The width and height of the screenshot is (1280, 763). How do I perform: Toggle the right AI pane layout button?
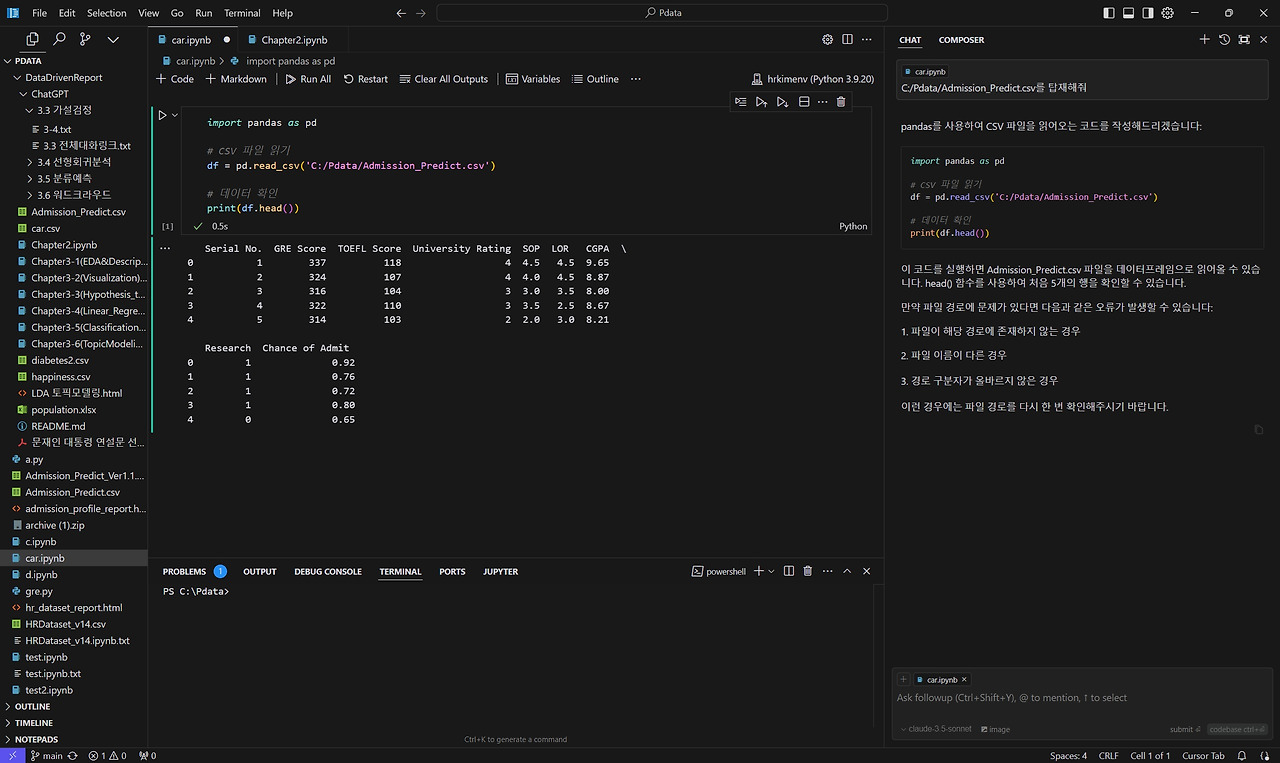click(1148, 13)
